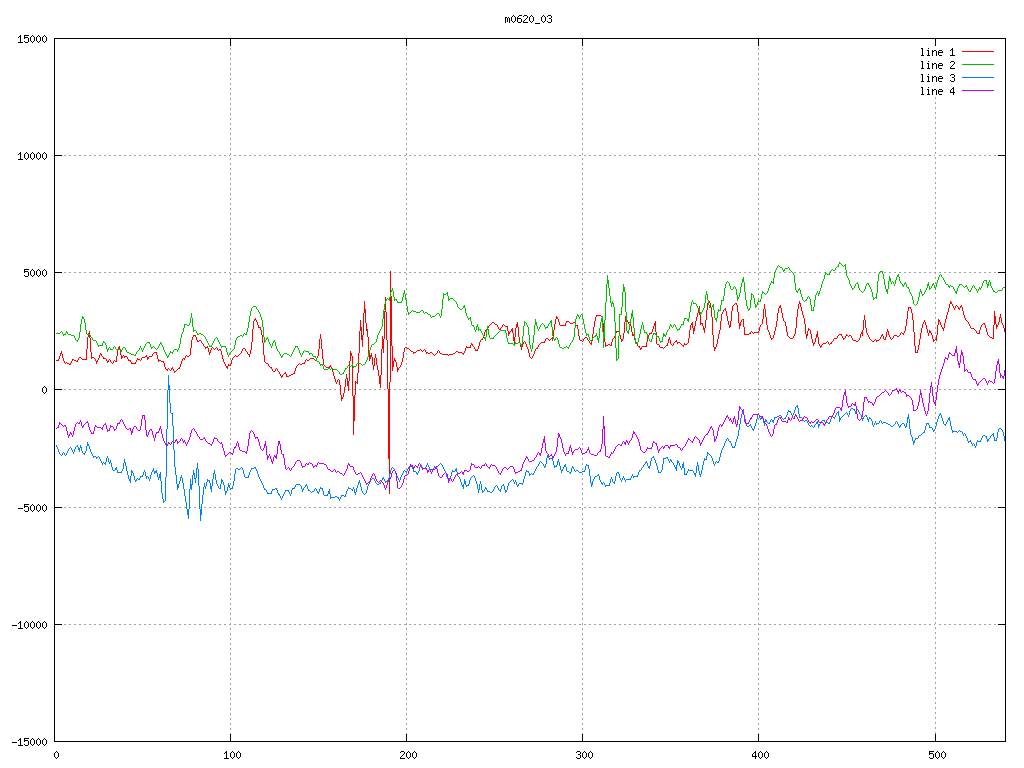This screenshot has height=768, width=1024.
Task: Select the 'line 4' legend label
Action: pyautogui.click(x=937, y=91)
